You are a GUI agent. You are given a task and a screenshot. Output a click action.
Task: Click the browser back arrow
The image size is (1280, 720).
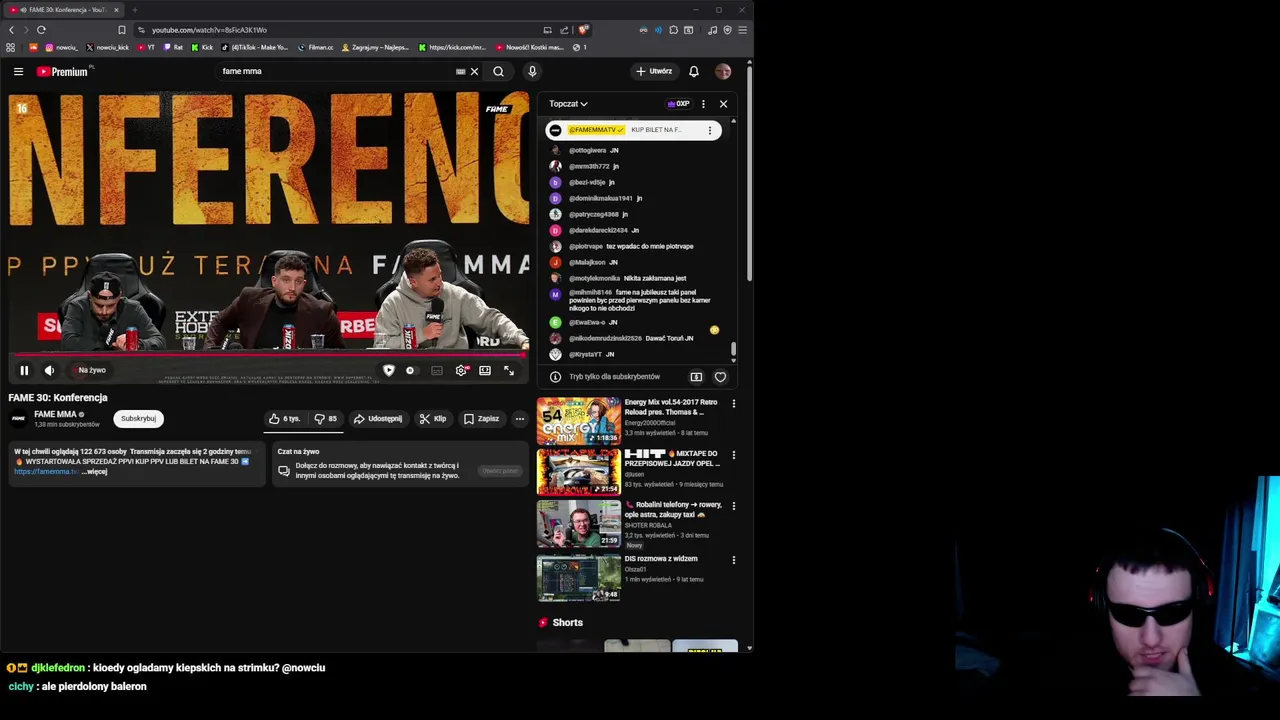click(x=11, y=30)
